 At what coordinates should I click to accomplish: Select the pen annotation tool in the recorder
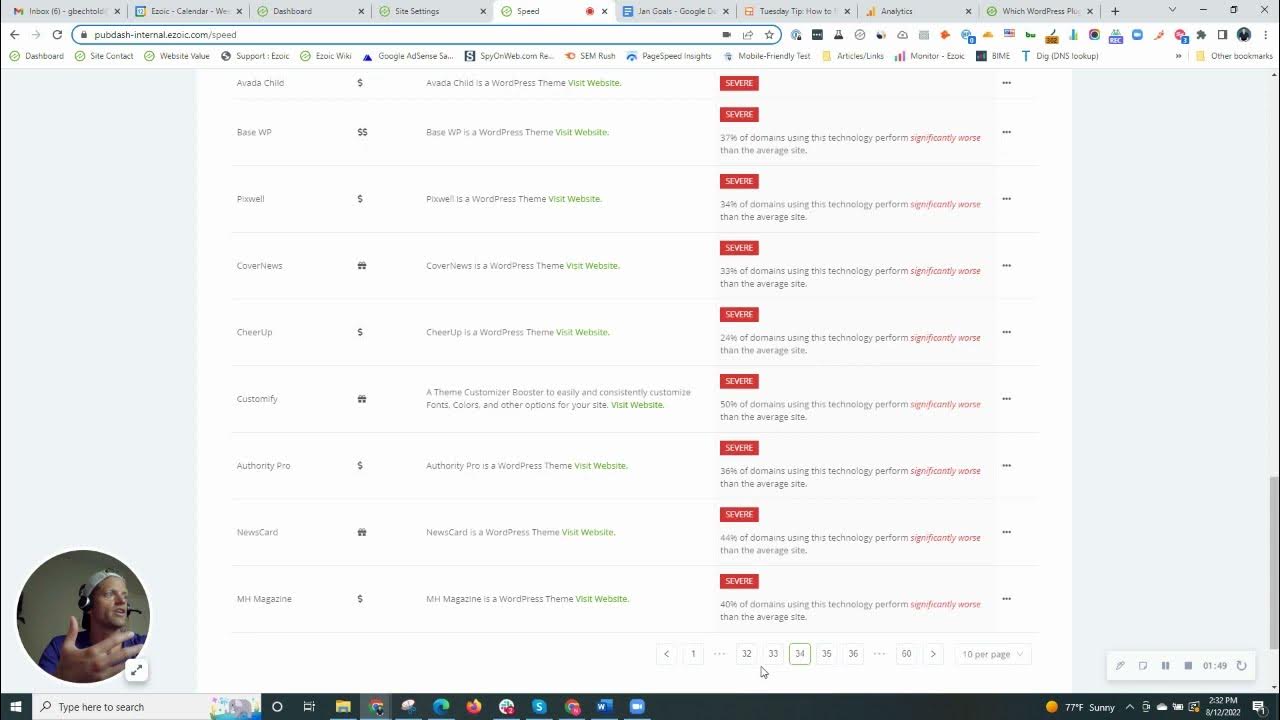click(1120, 665)
